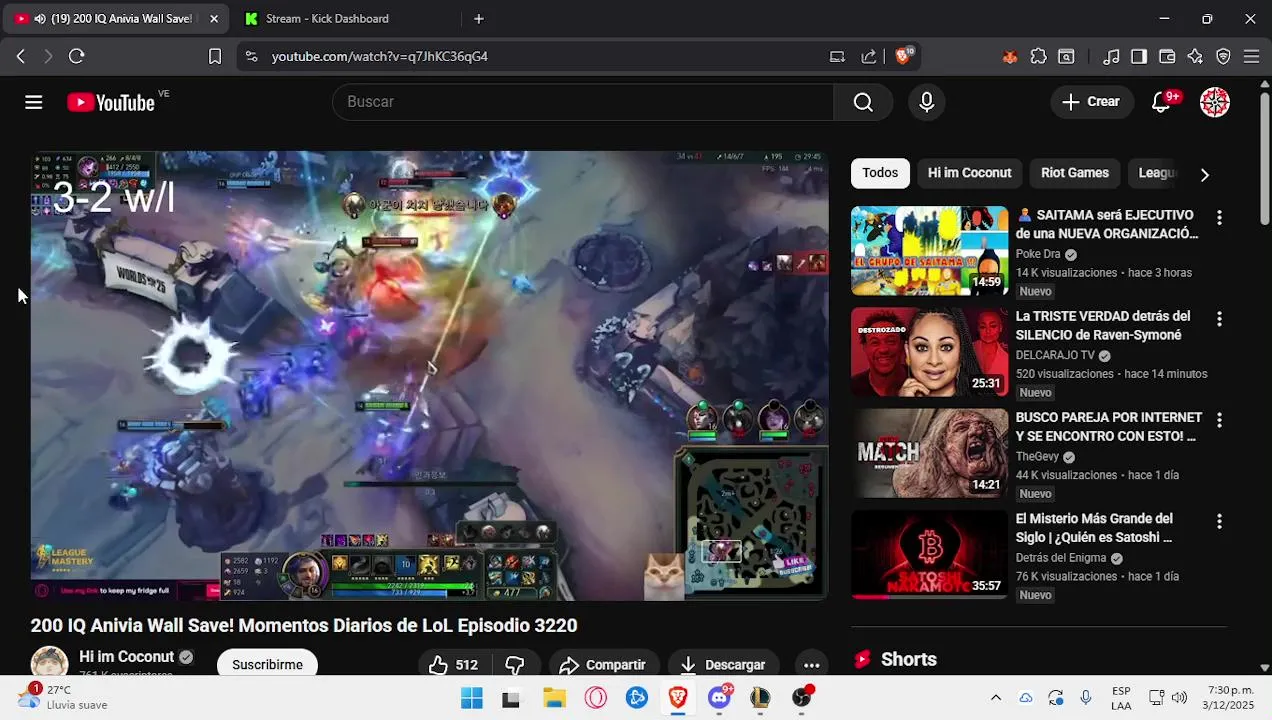Viewport: 1272px width, 720px height.
Task: Open the Windows Start menu
Action: pos(471,698)
